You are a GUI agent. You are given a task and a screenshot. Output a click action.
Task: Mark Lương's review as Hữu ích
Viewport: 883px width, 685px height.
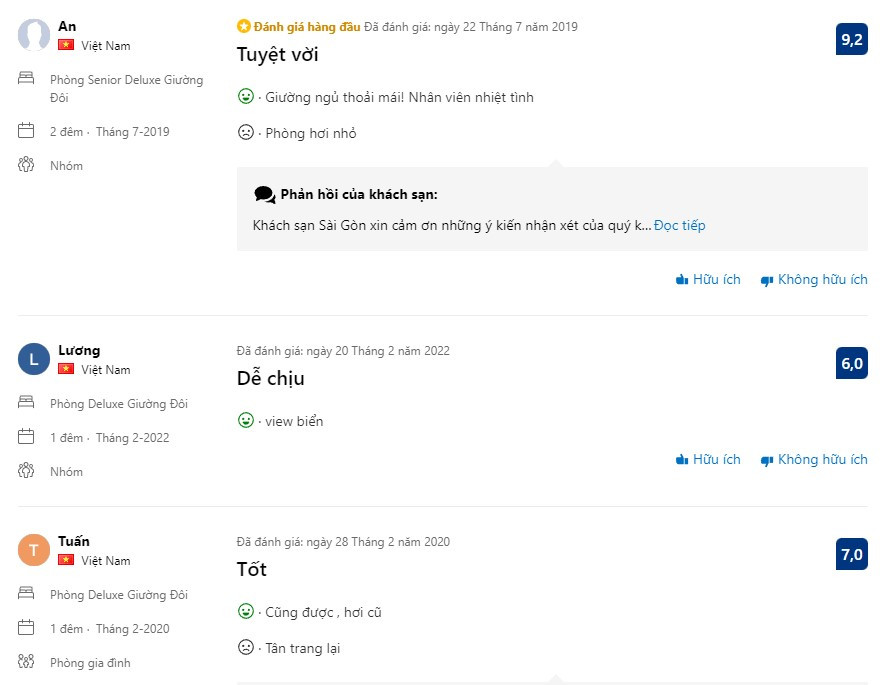click(x=708, y=460)
